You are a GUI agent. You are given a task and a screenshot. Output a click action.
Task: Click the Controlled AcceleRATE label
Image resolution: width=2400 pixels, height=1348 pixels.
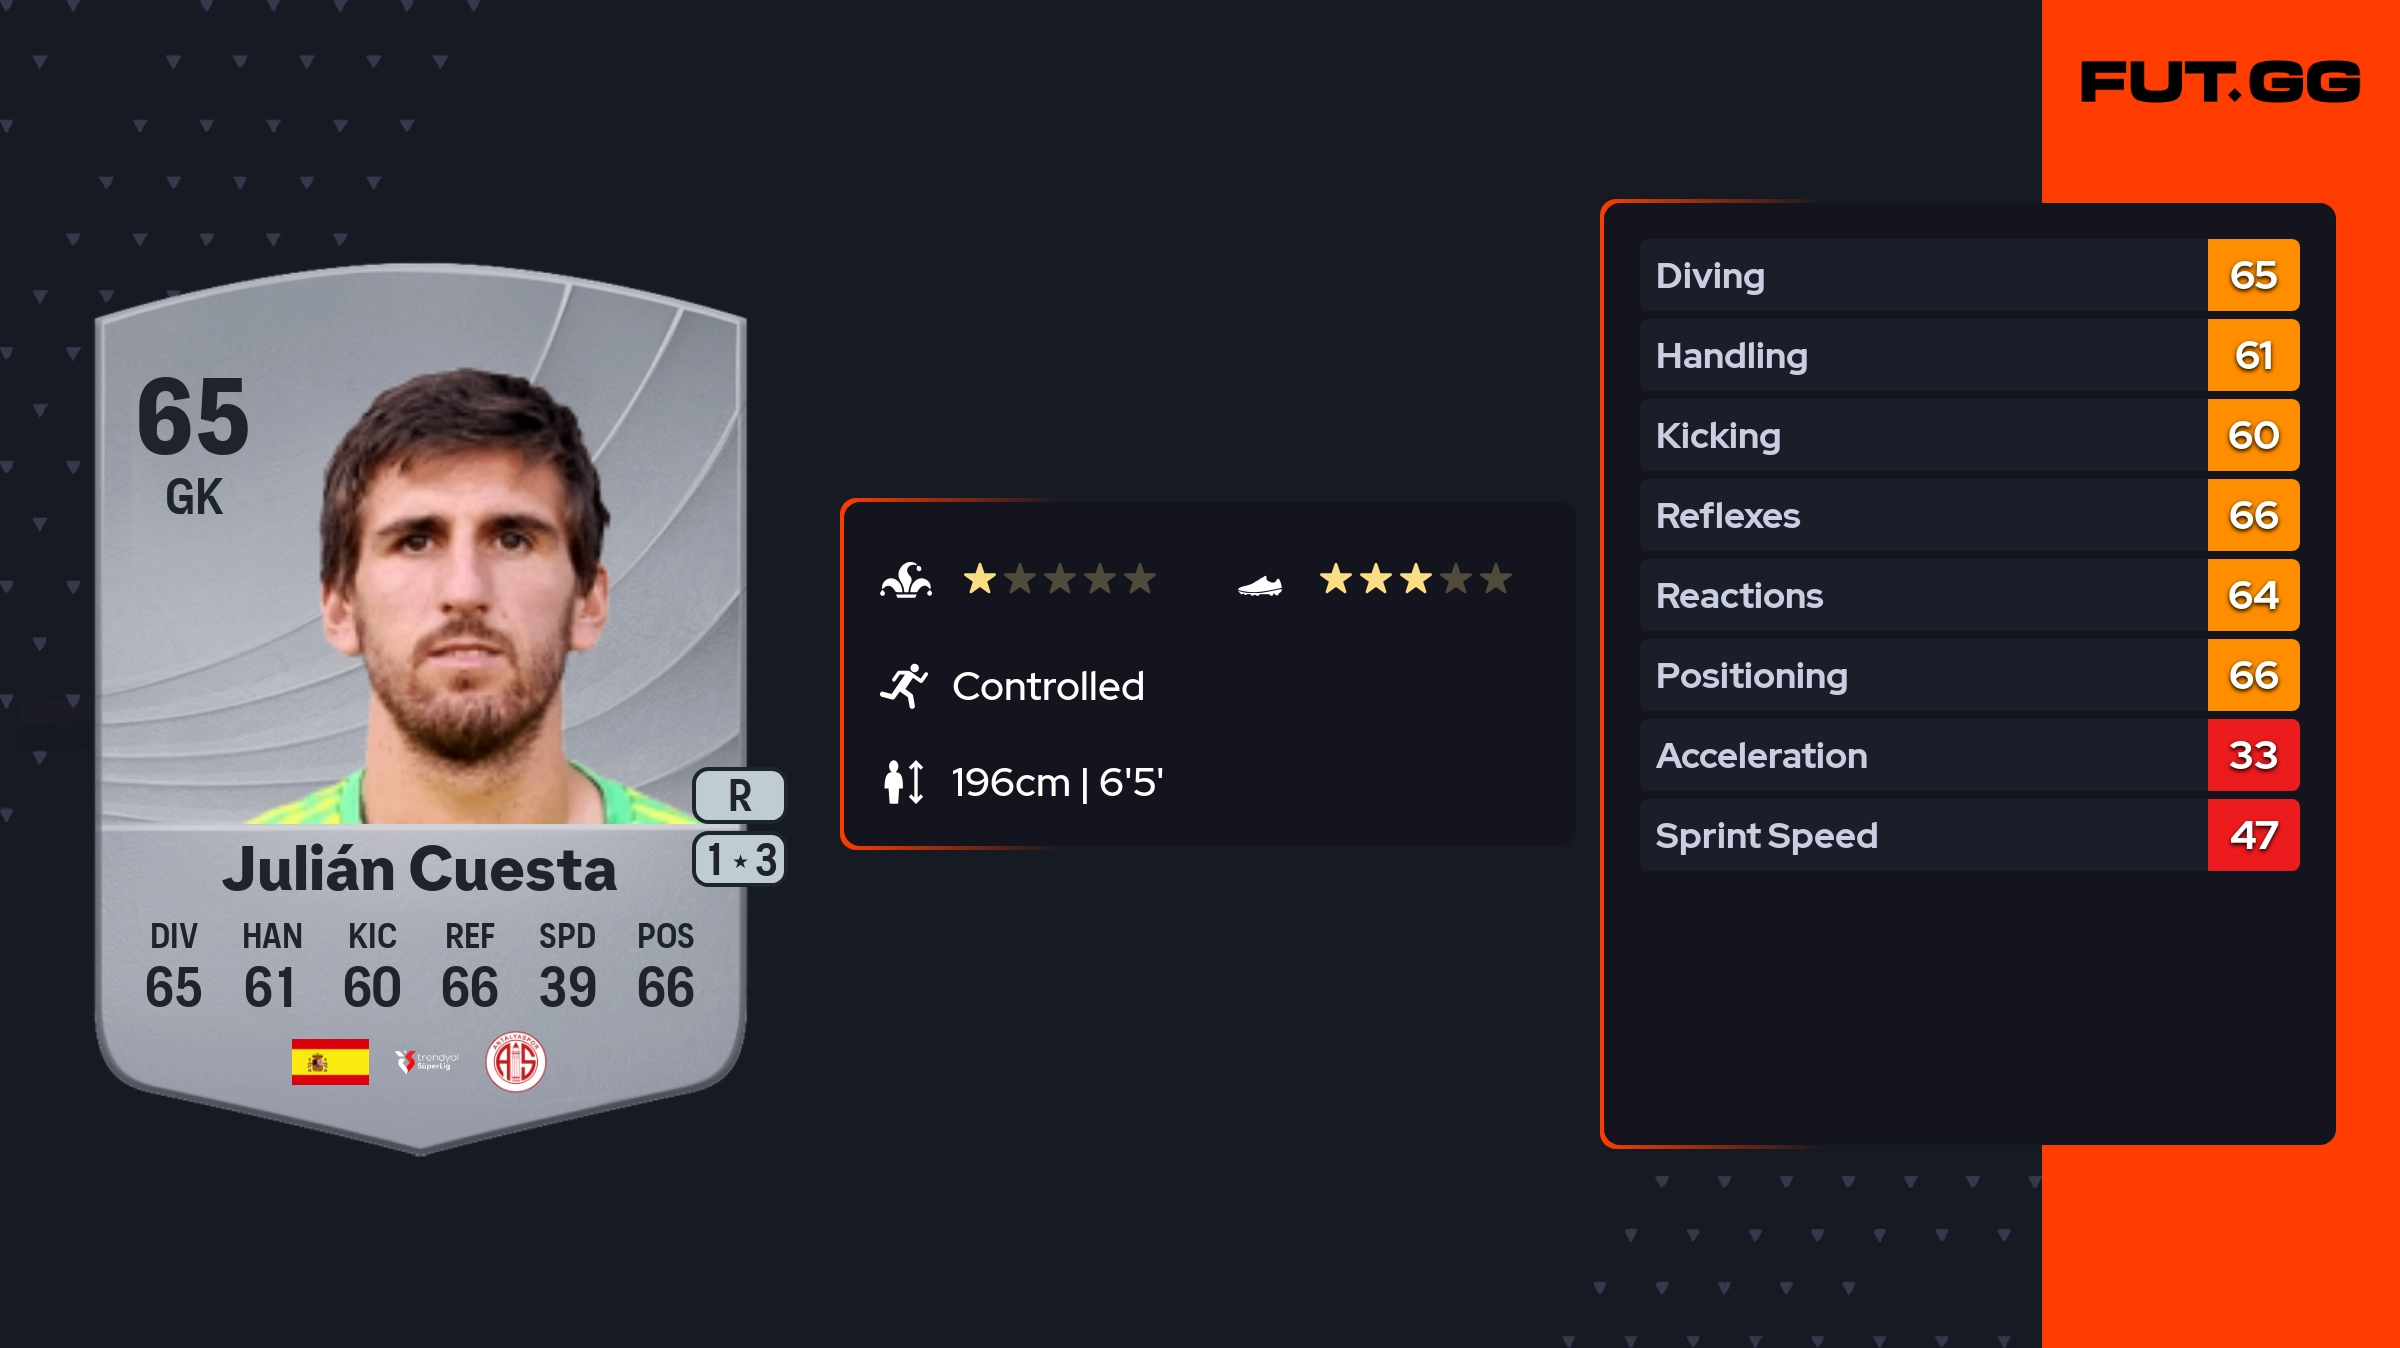[x=1048, y=686]
